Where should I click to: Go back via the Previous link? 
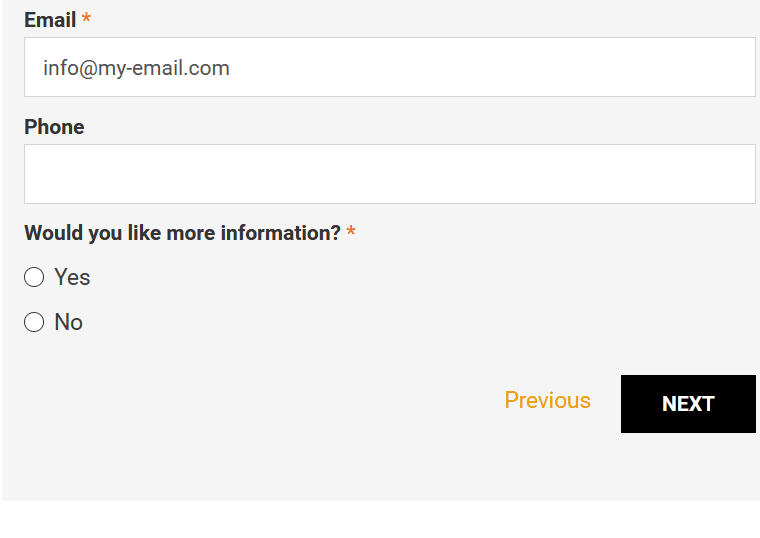(547, 400)
